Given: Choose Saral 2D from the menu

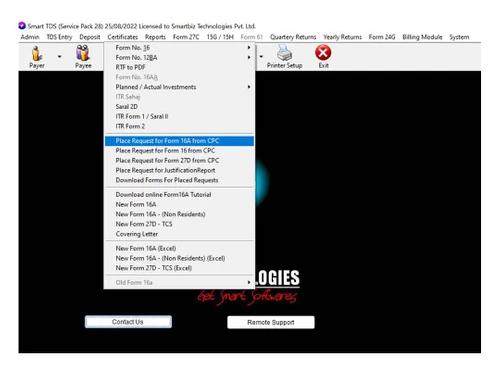Looking at the screenshot, I should [x=179, y=107].
